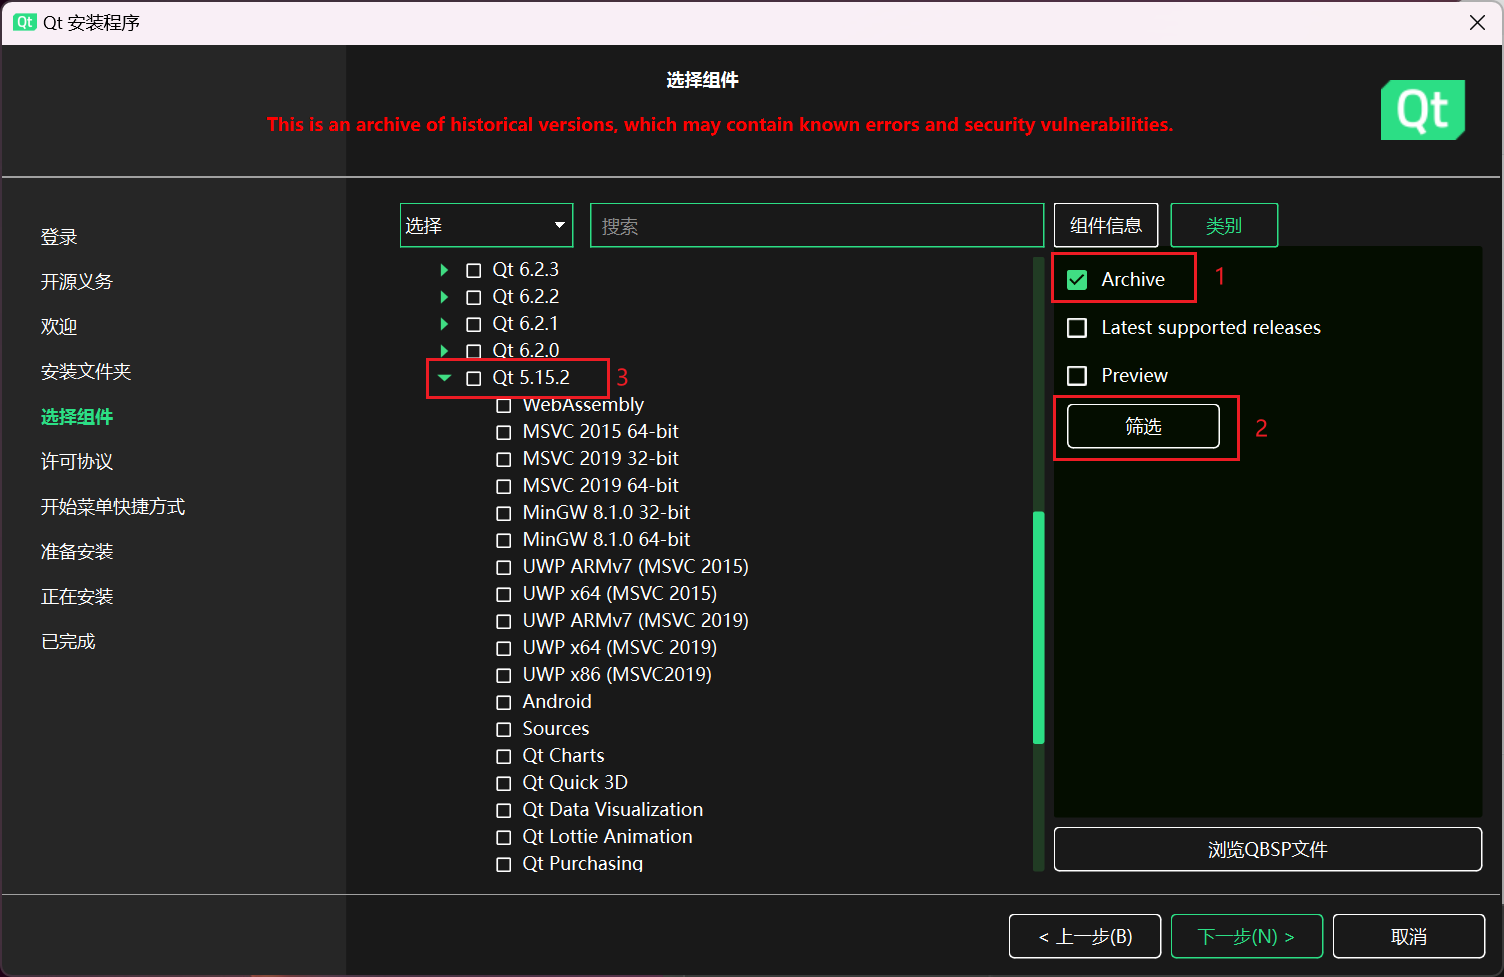This screenshot has height=977, width=1504.
Task: Check UWP x86 (MSVC2019) checkbox
Action: (x=504, y=675)
